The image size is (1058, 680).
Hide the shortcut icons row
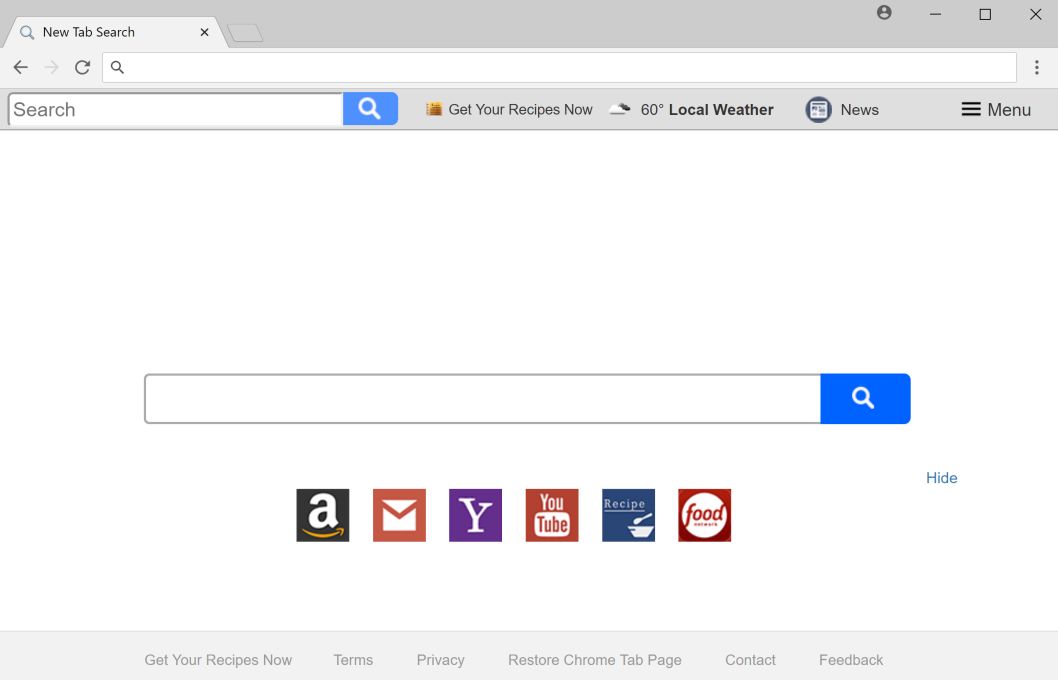(x=941, y=478)
